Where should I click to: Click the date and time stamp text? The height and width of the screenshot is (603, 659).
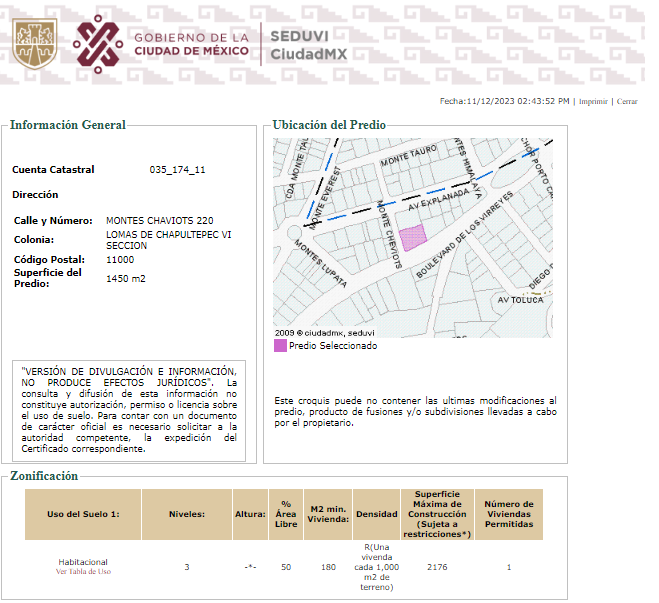coord(504,101)
